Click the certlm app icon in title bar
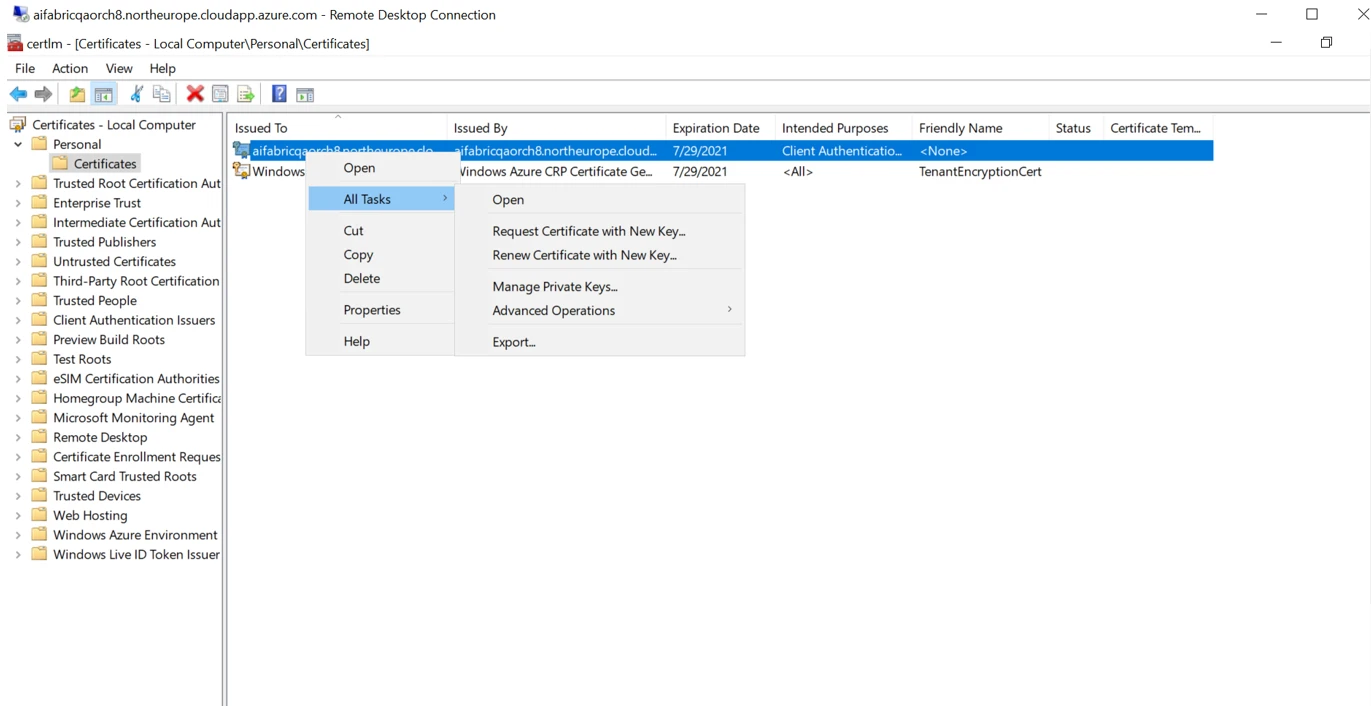The image size is (1371, 706). 15,43
